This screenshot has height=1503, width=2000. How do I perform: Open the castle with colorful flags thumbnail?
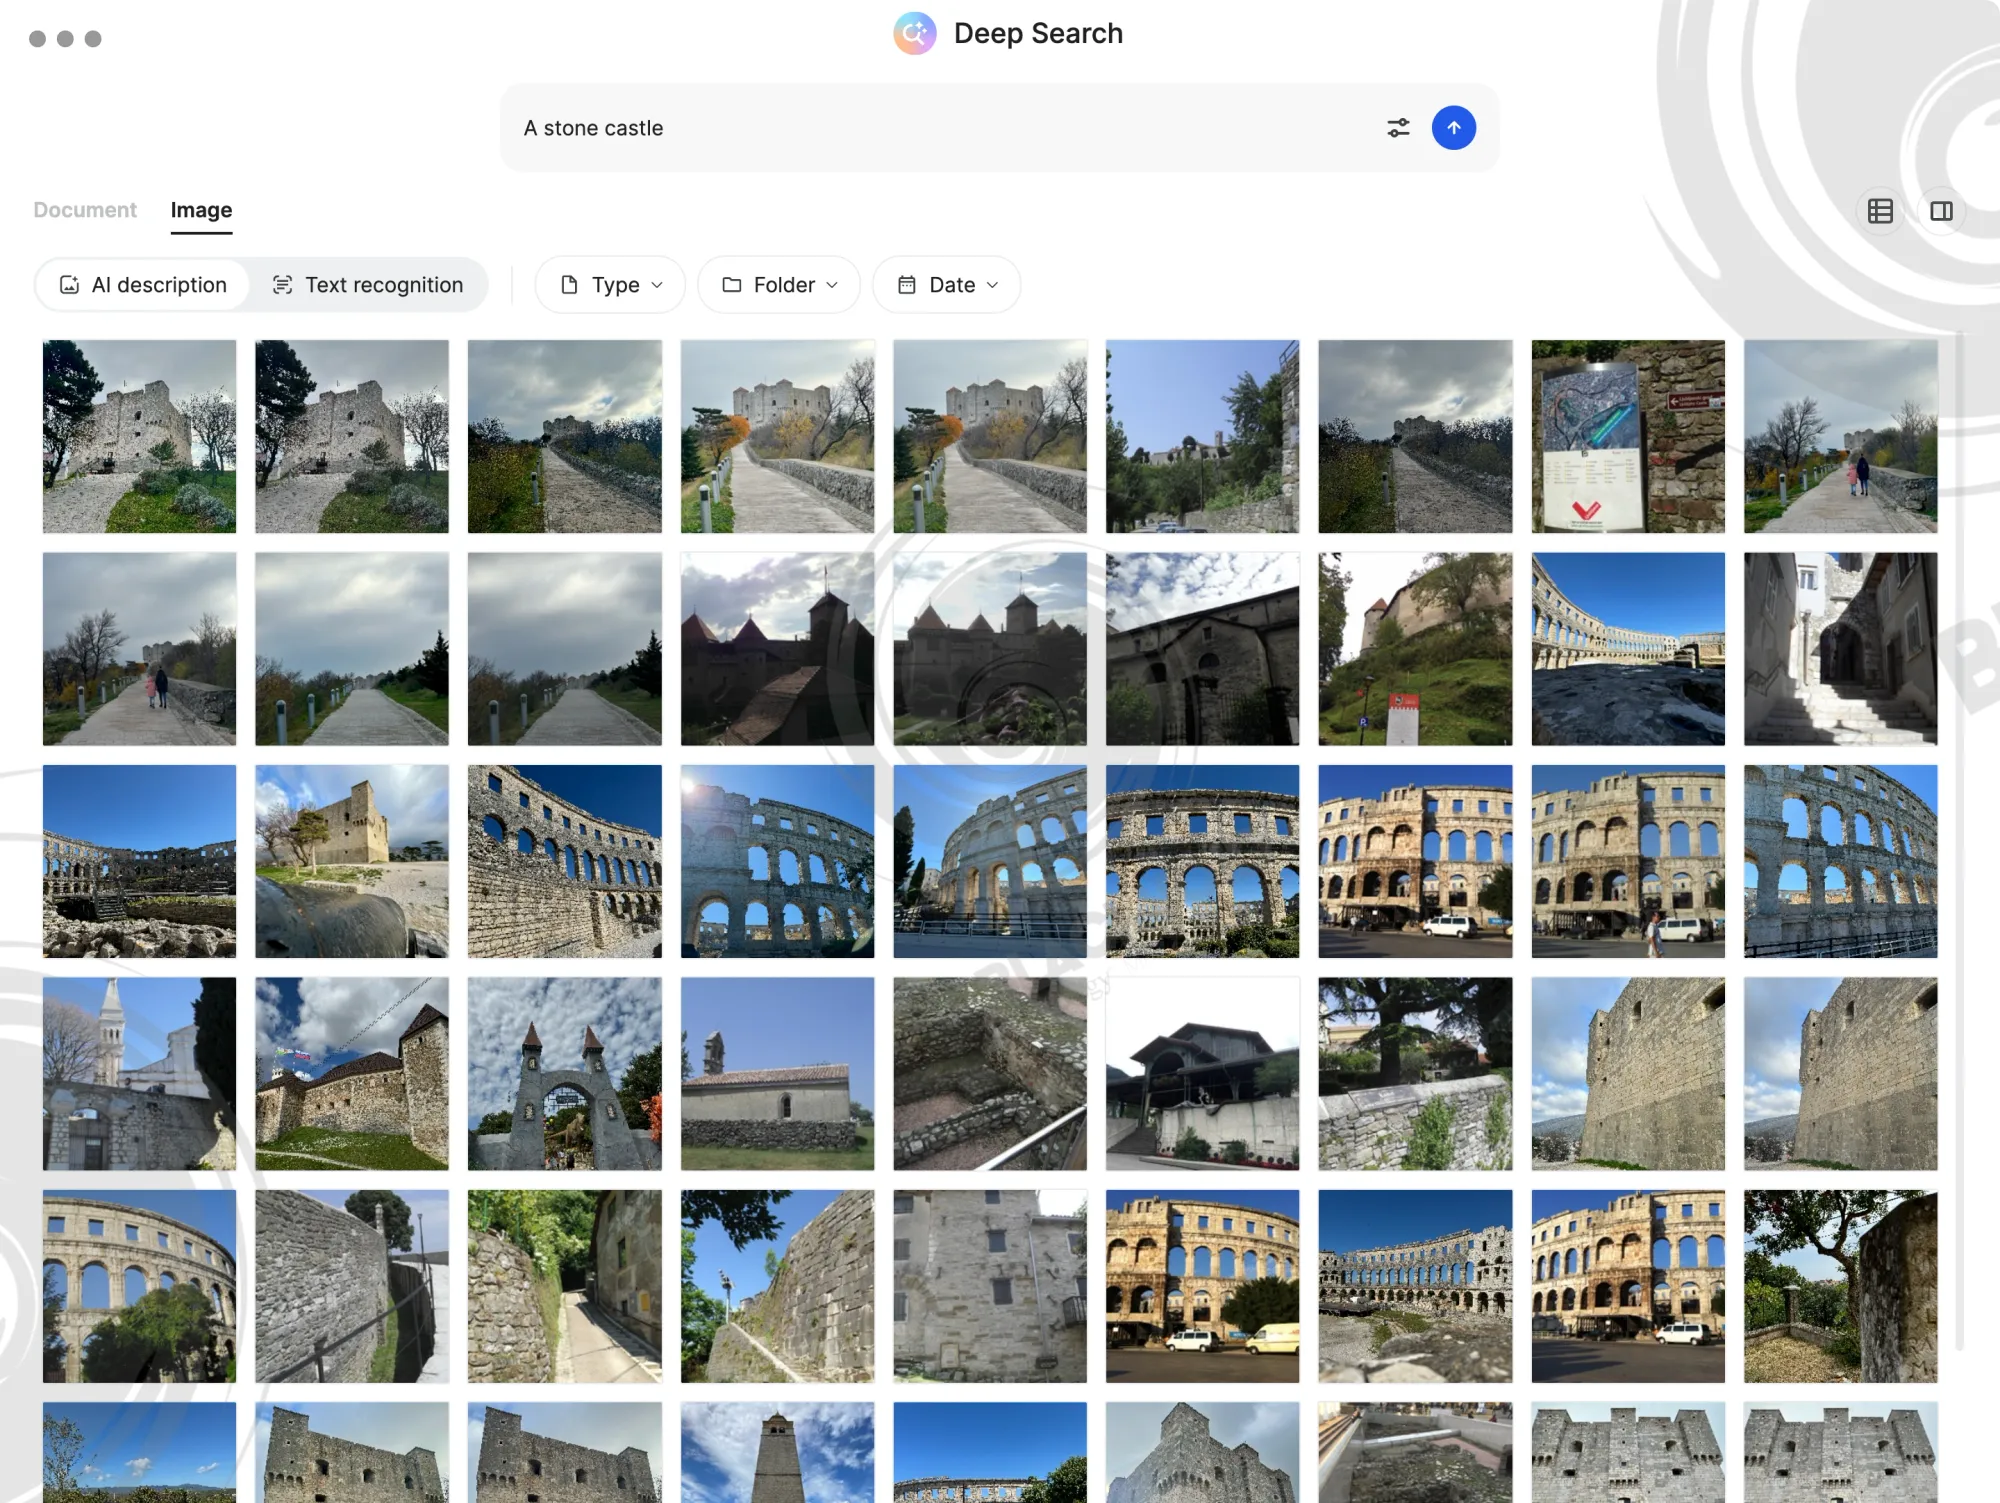(352, 1074)
